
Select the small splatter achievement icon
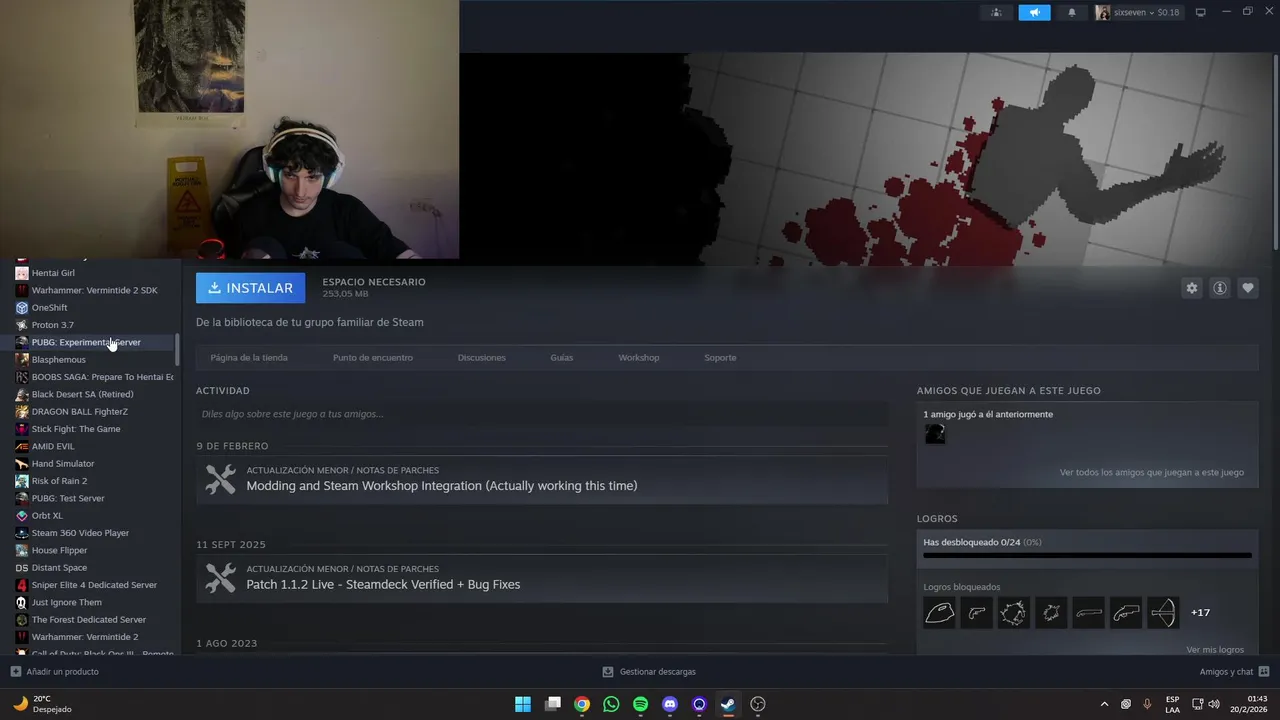tap(1051, 613)
